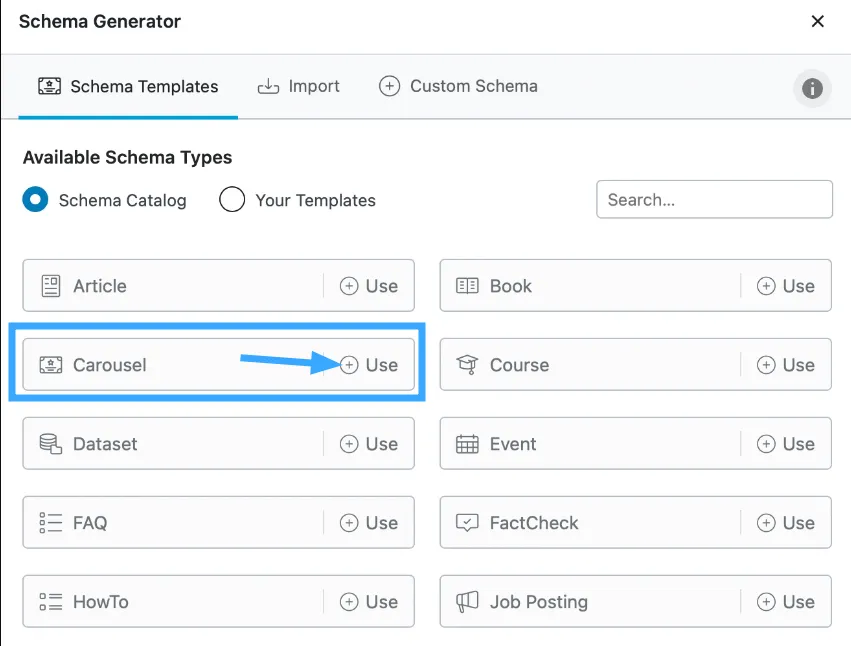Image resolution: width=851 pixels, height=646 pixels.
Task: Use the Job Posting schema
Action: pos(786,602)
